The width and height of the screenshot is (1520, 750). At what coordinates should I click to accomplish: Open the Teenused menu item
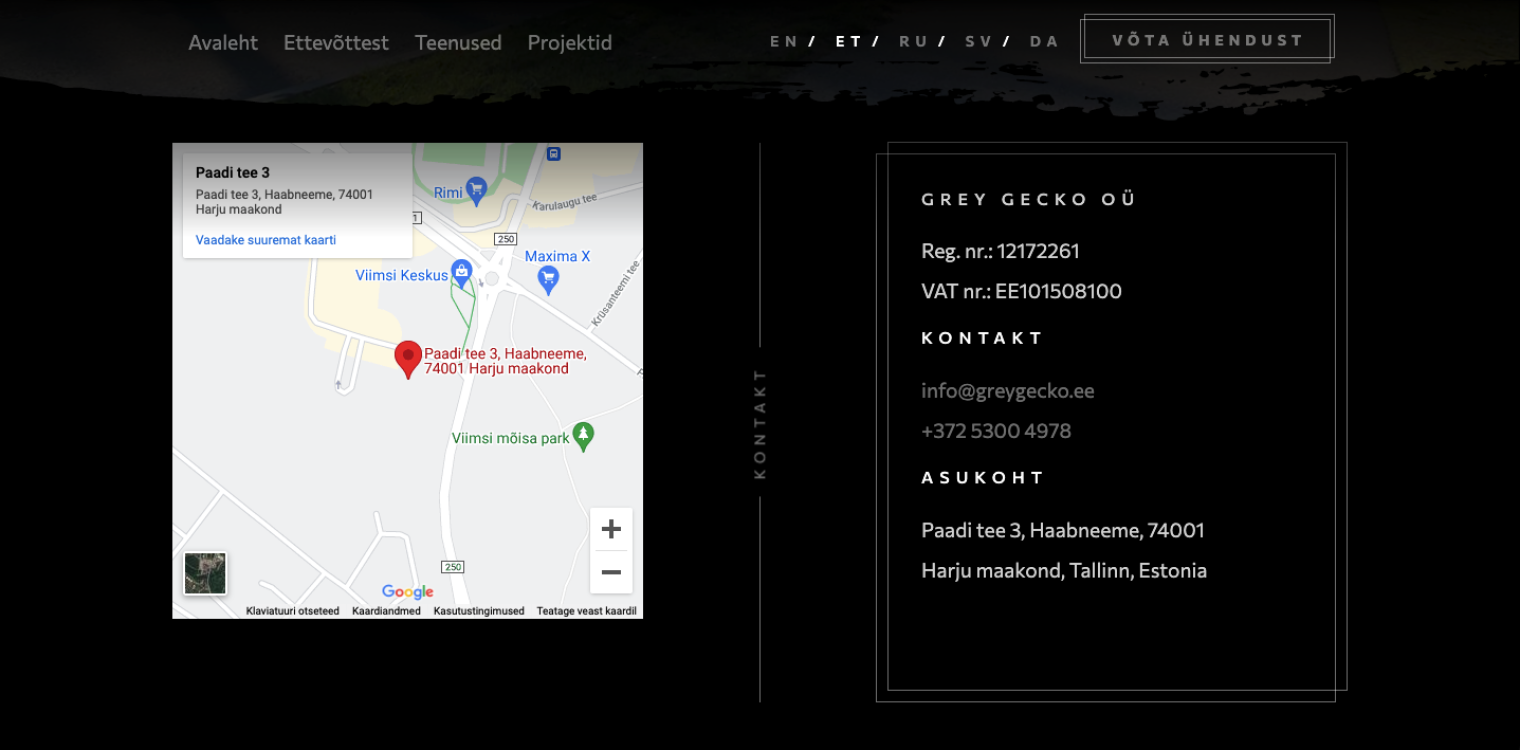(x=458, y=43)
